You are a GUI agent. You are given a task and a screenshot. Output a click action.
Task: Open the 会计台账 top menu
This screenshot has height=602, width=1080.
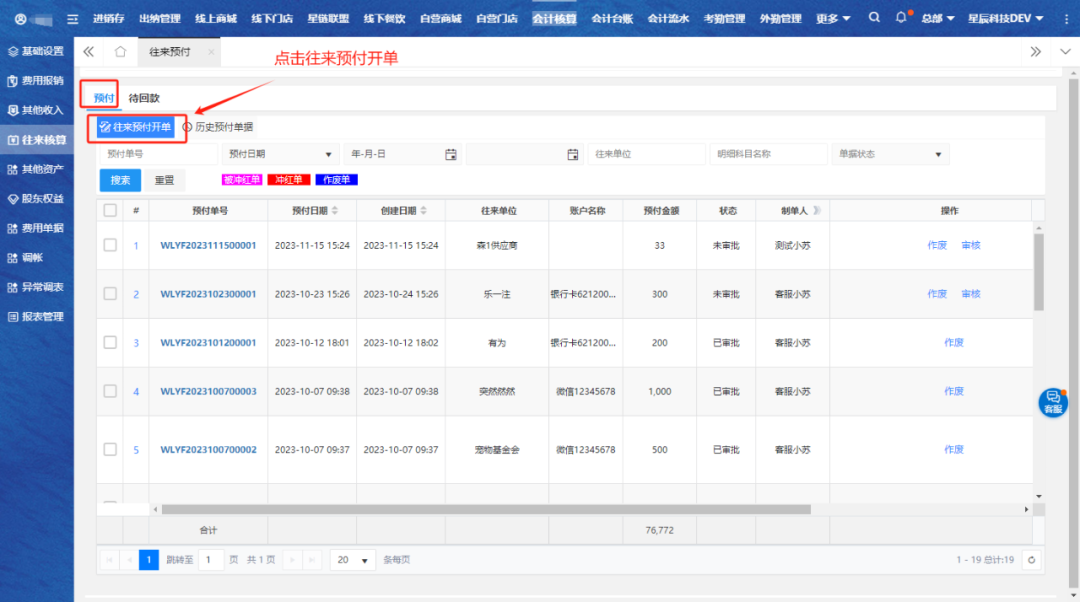coord(612,18)
